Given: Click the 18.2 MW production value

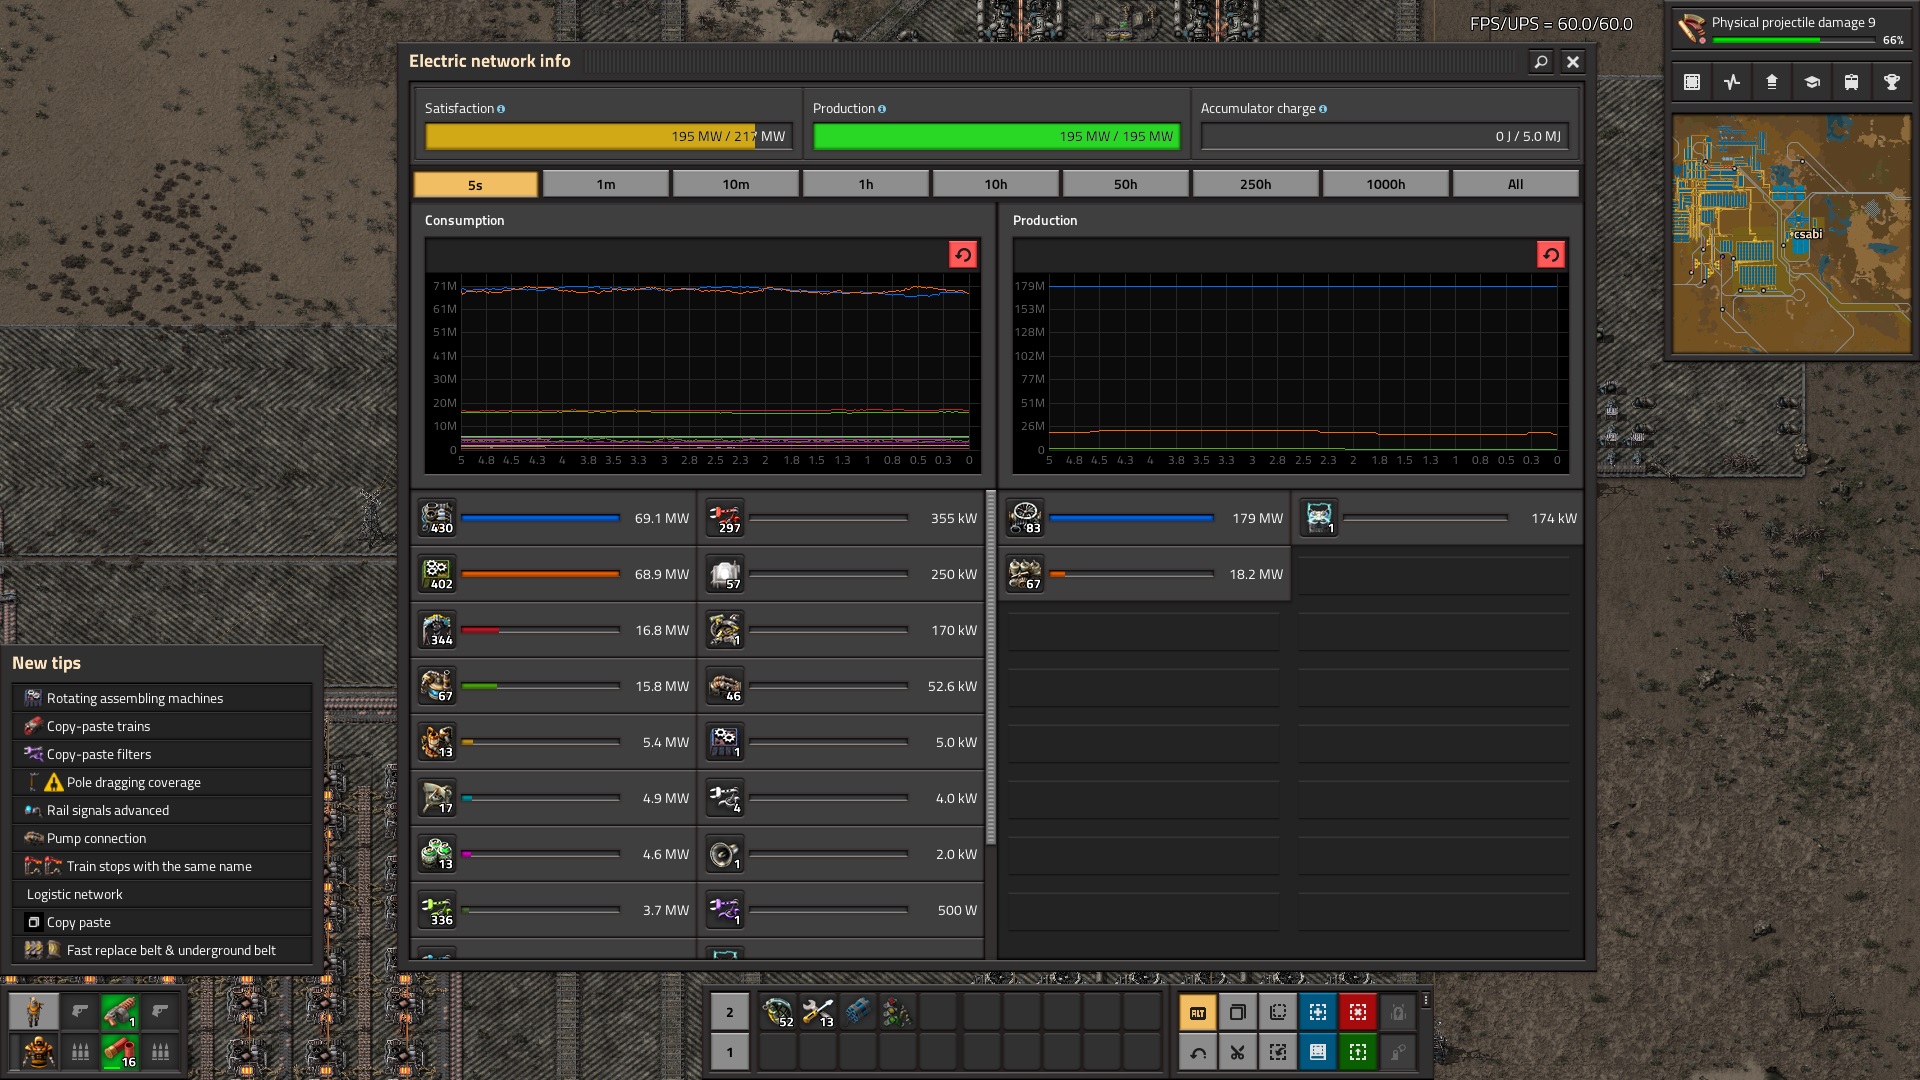Looking at the screenshot, I should point(1256,574).
